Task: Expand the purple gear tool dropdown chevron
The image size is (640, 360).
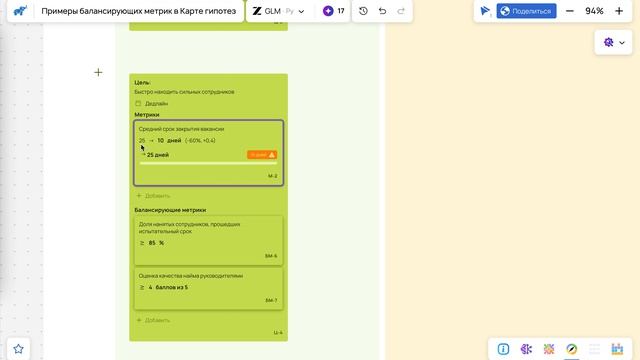Action: point(622,42)
